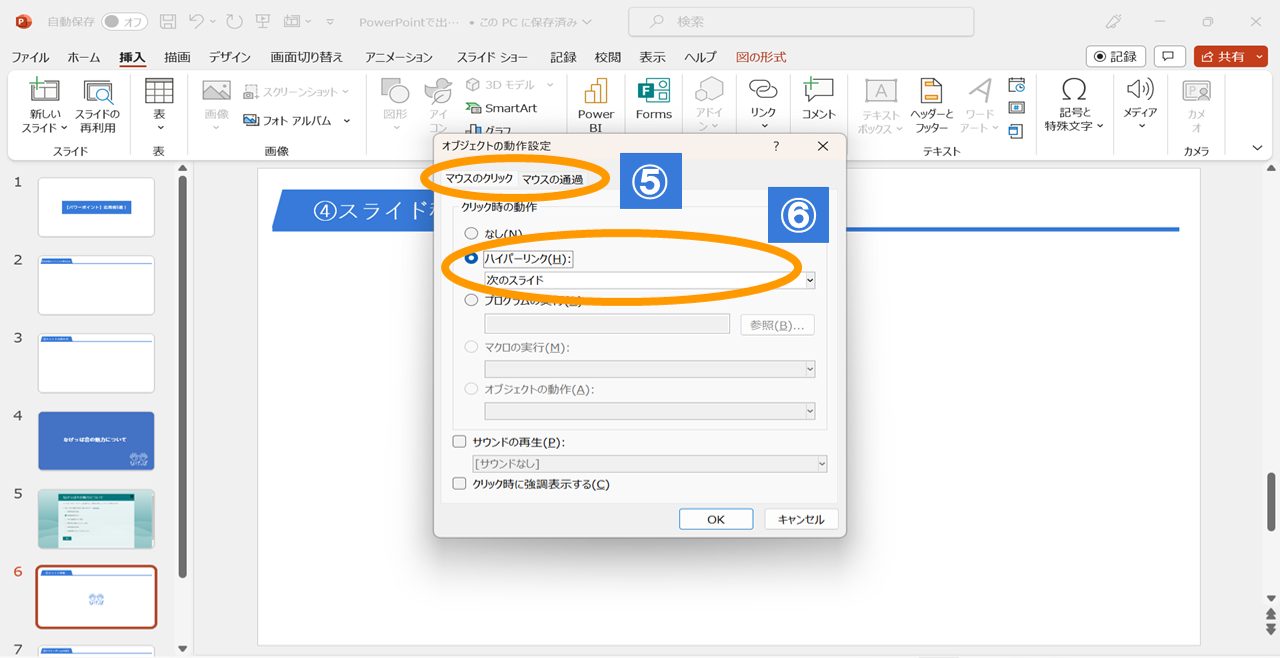Click the Media speaker icon
Screen dimensions: 1280x658
(x=1140, y=89)
